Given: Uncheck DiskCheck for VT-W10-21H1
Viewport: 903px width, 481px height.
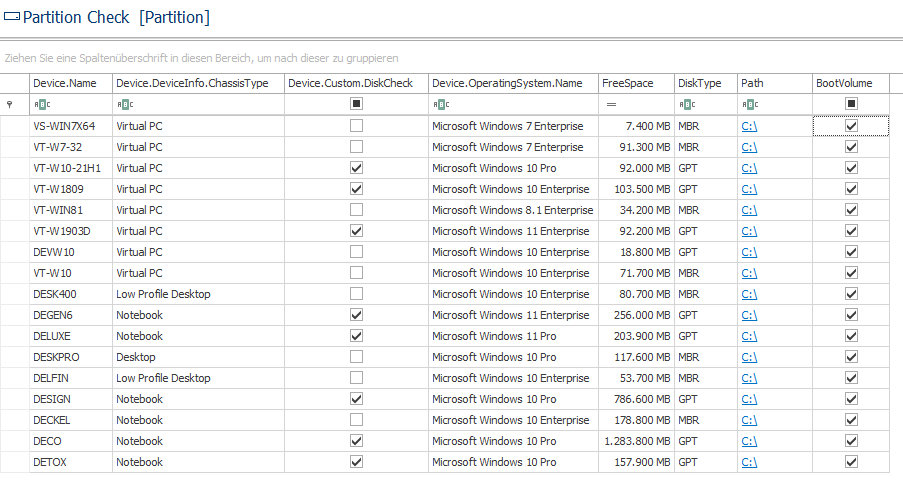Looking at the screenshot, I should click(356, 168).
